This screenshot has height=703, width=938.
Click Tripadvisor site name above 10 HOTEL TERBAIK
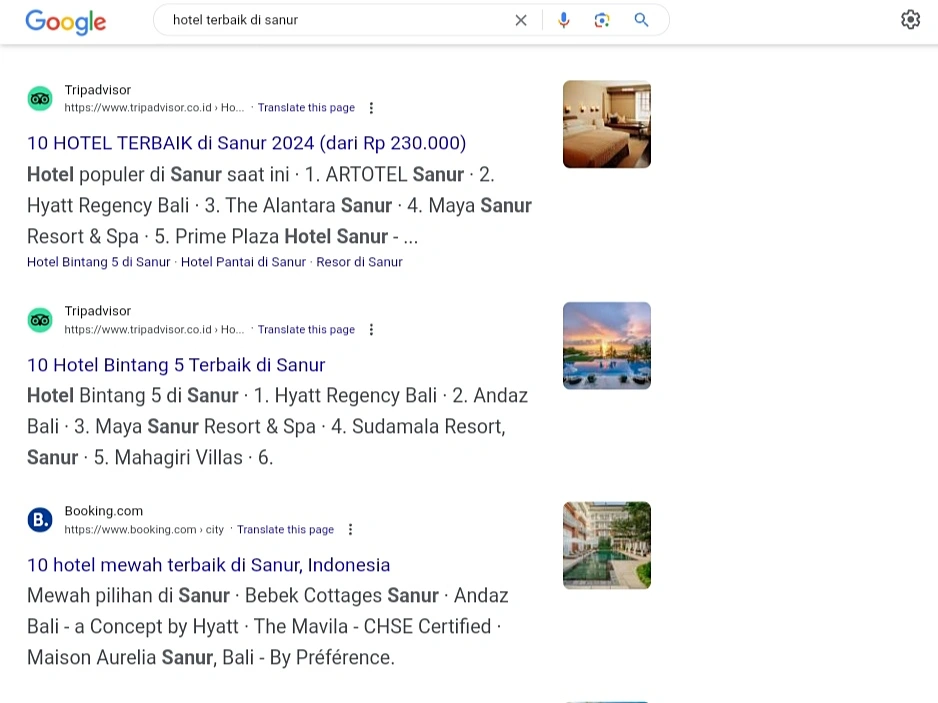tap(98, 90)
